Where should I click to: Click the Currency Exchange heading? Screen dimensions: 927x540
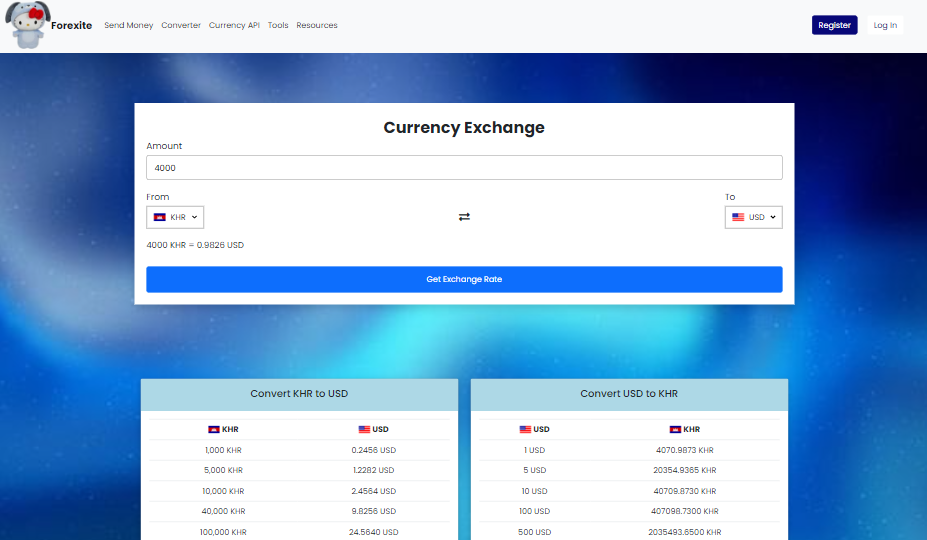click(464, 127)
